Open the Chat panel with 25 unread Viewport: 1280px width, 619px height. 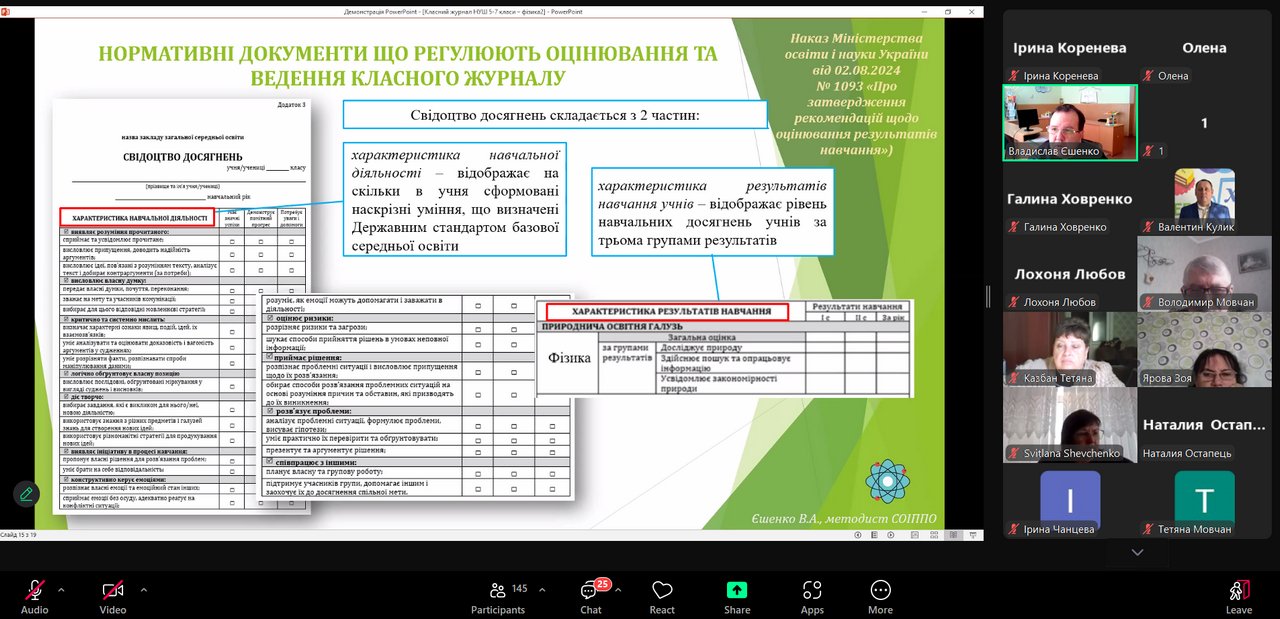pyautogui.click(x=591, y=596)
